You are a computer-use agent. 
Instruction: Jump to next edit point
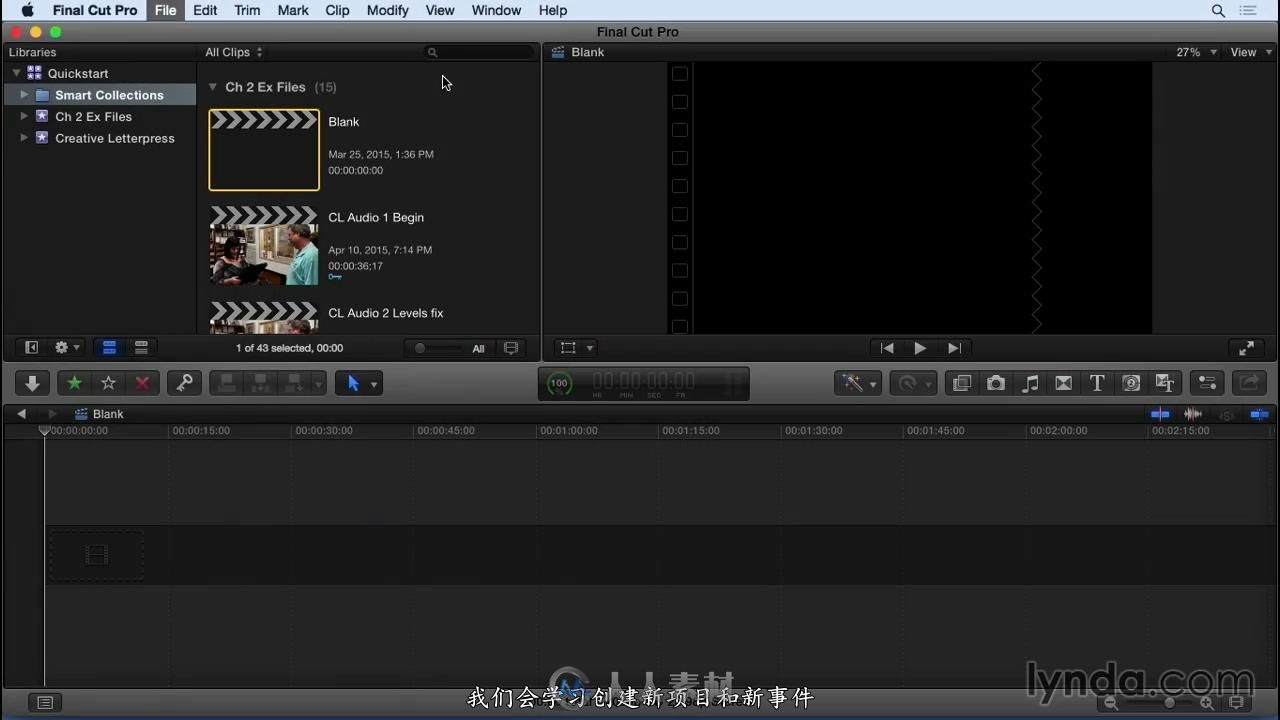(x=954, y=348)
